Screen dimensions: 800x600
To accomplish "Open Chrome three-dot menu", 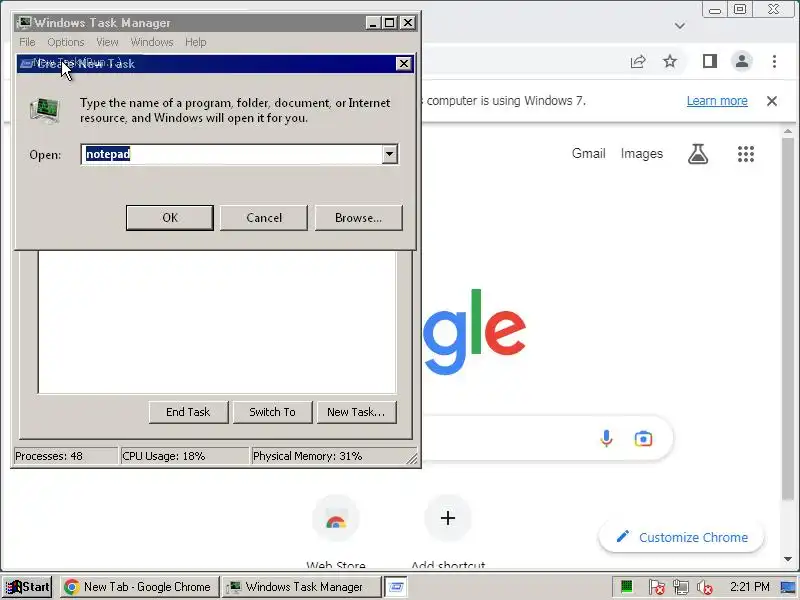I will point(774,62).
